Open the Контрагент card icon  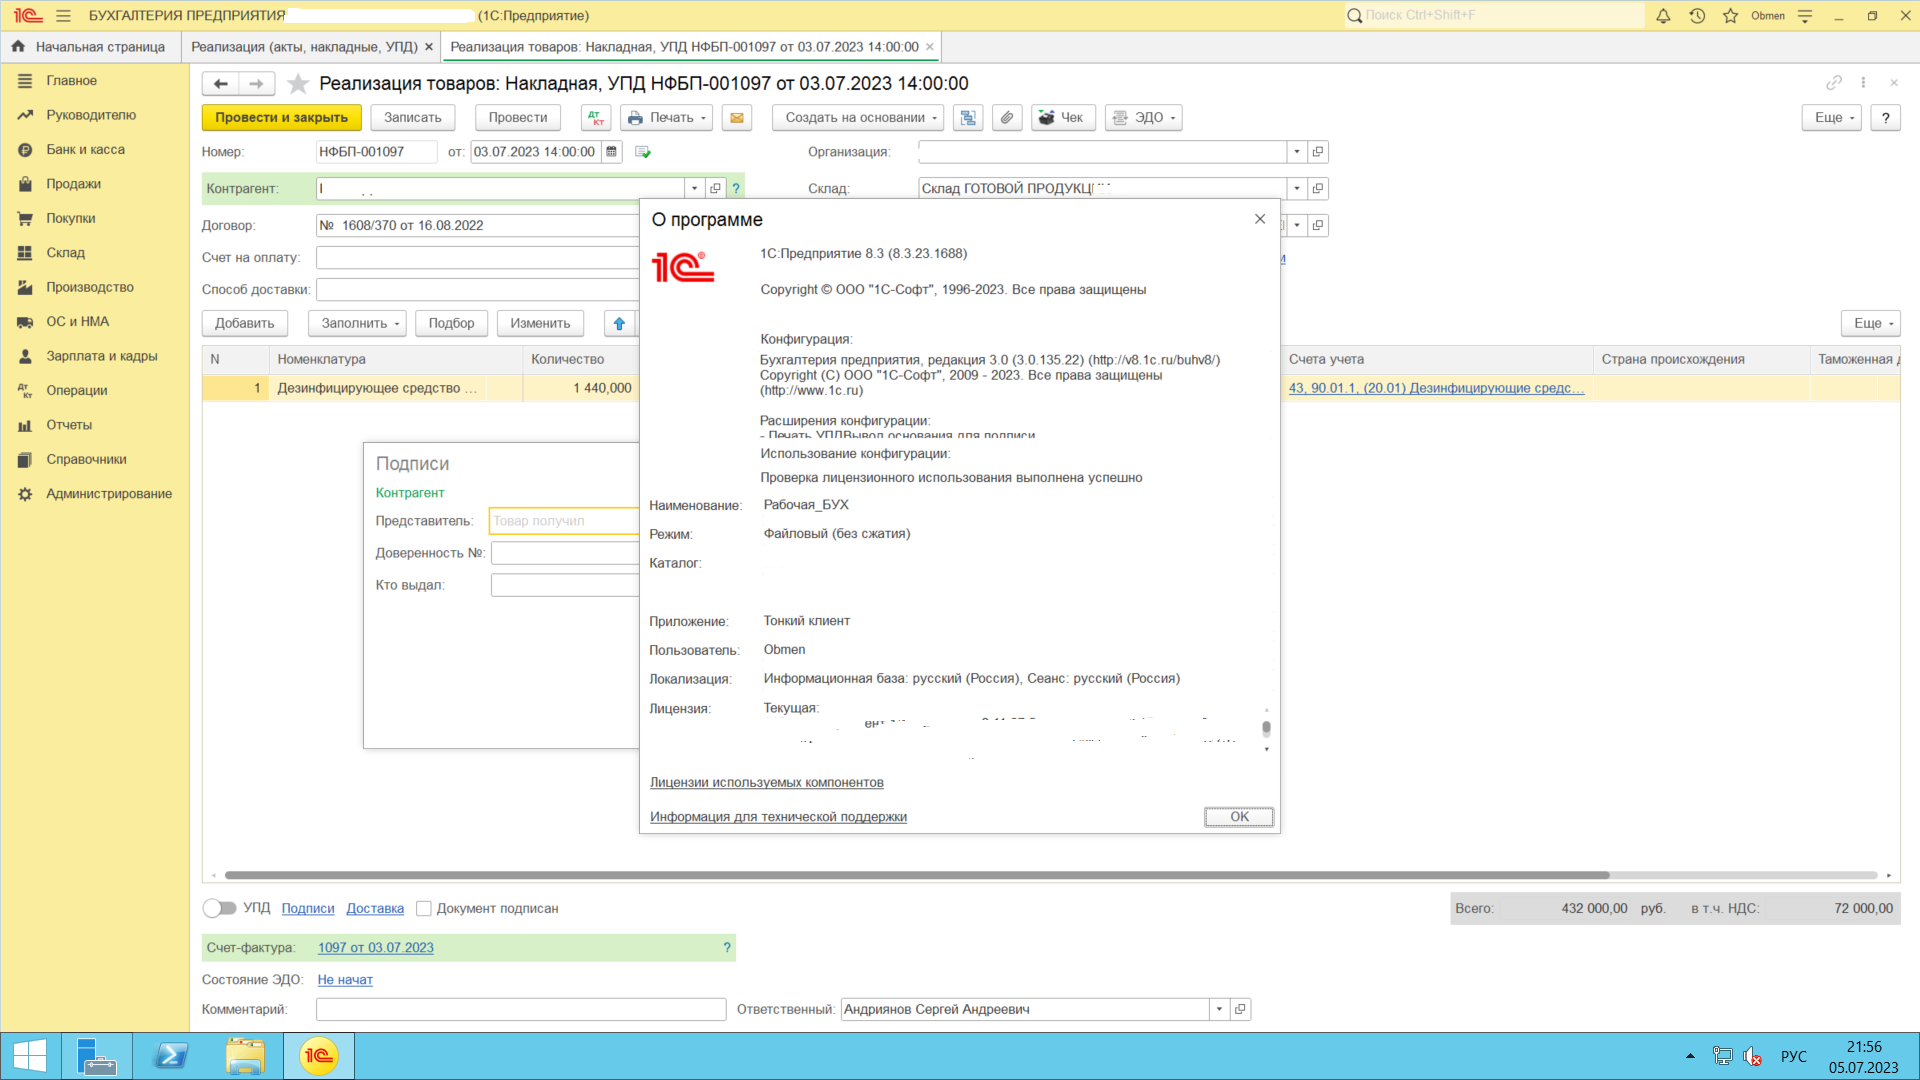coord(715,189)
